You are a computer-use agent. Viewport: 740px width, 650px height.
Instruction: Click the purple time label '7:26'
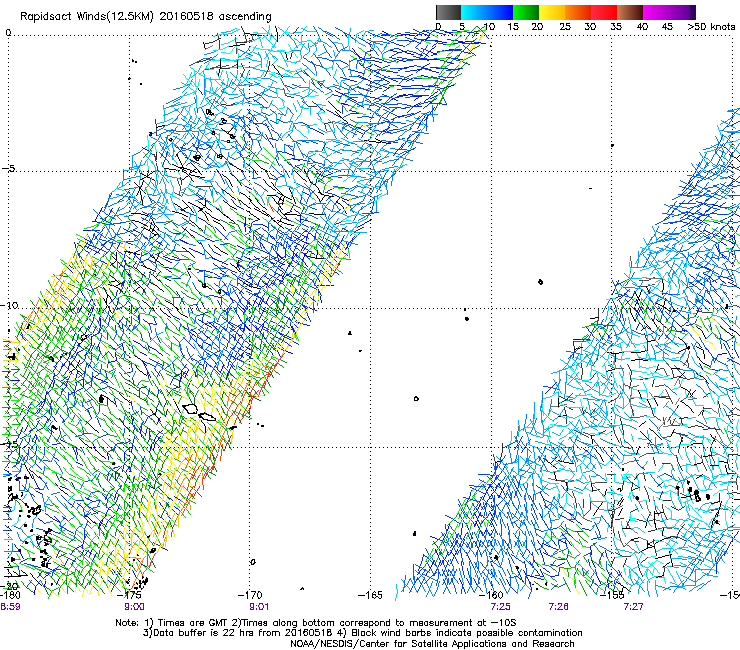(558, 607)
